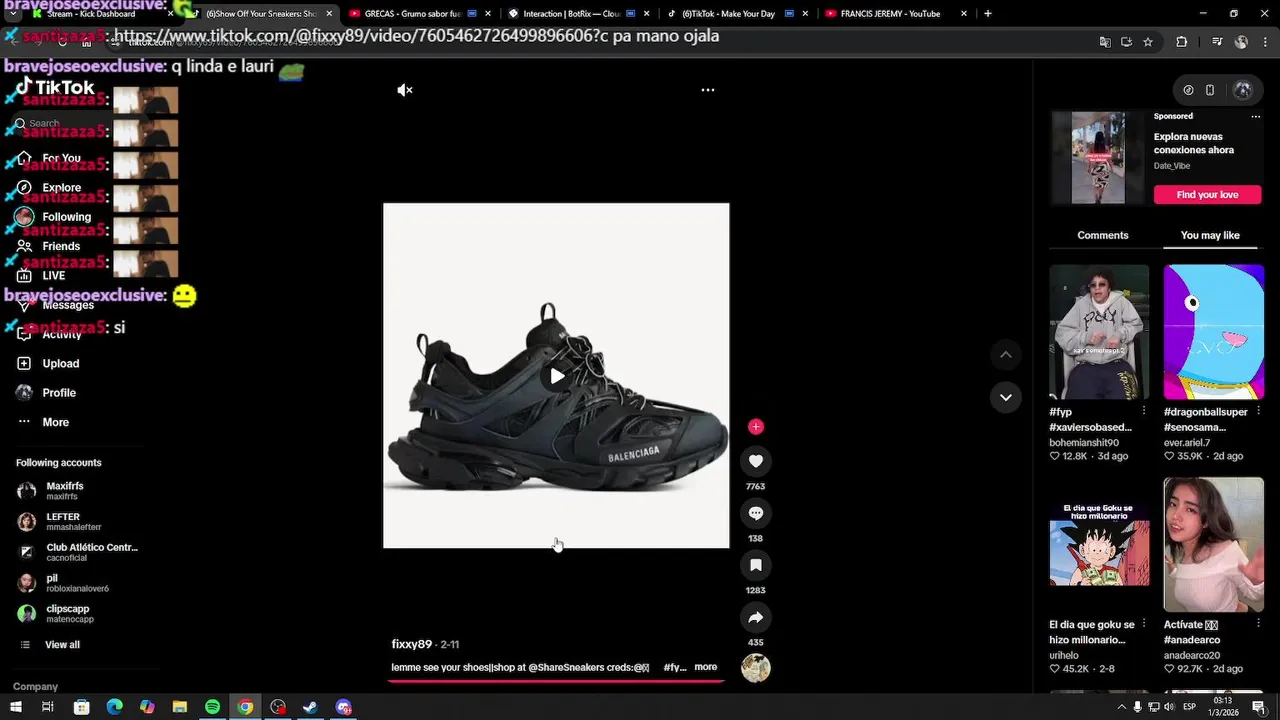Expand following list with View all
This screenshot has width=1280, height=720.
pyautogui.click(x=61, y=645)
